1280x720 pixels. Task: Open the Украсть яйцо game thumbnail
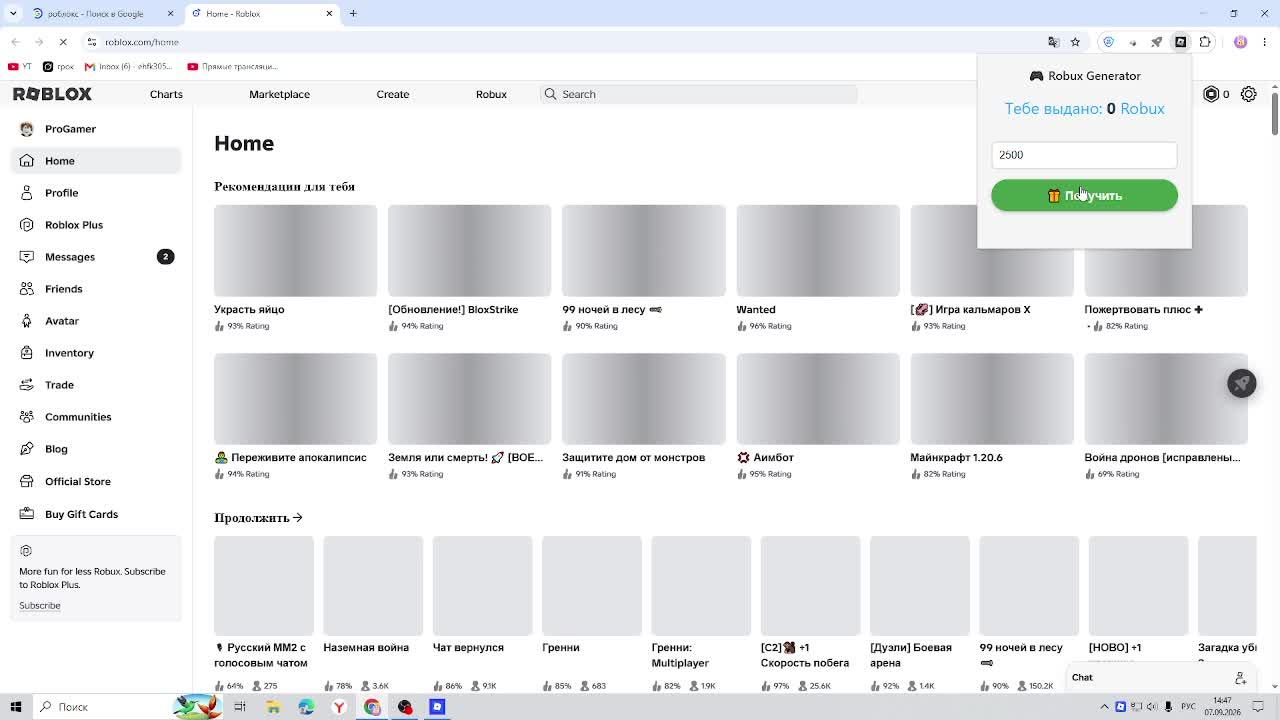click(295, 251)
